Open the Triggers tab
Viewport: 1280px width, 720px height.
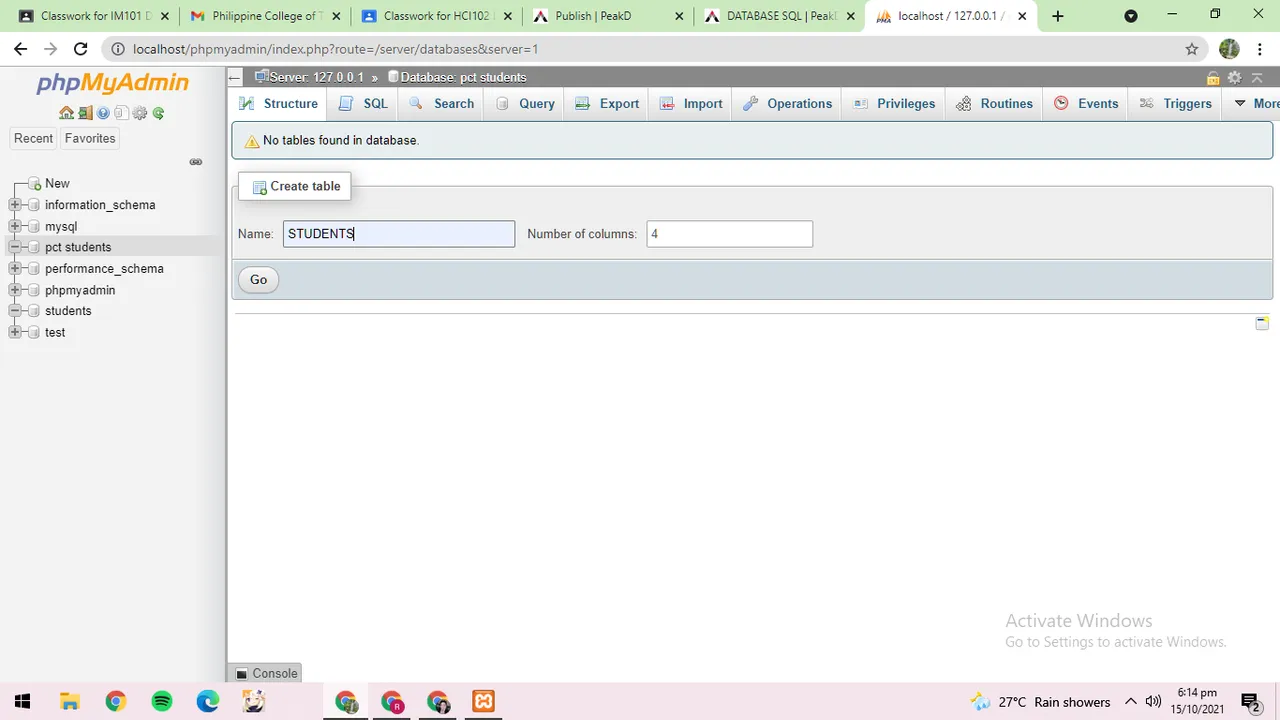1175,103
